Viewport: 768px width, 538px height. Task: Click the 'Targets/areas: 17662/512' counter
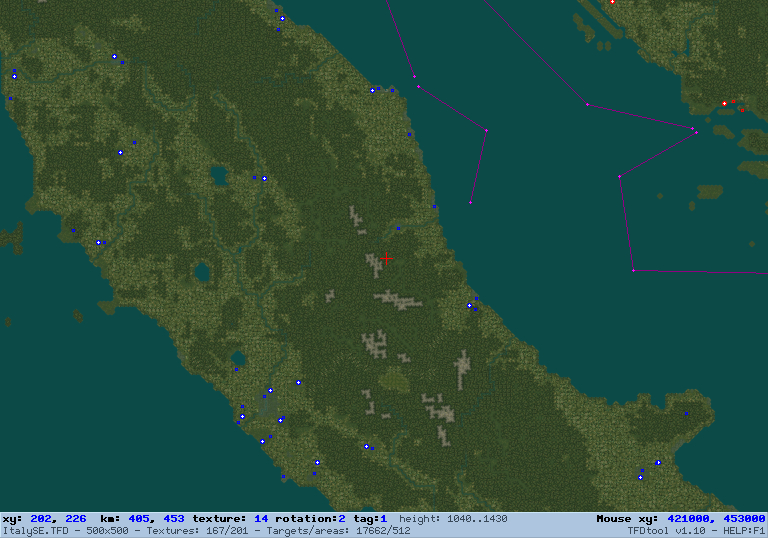(338, 531)
